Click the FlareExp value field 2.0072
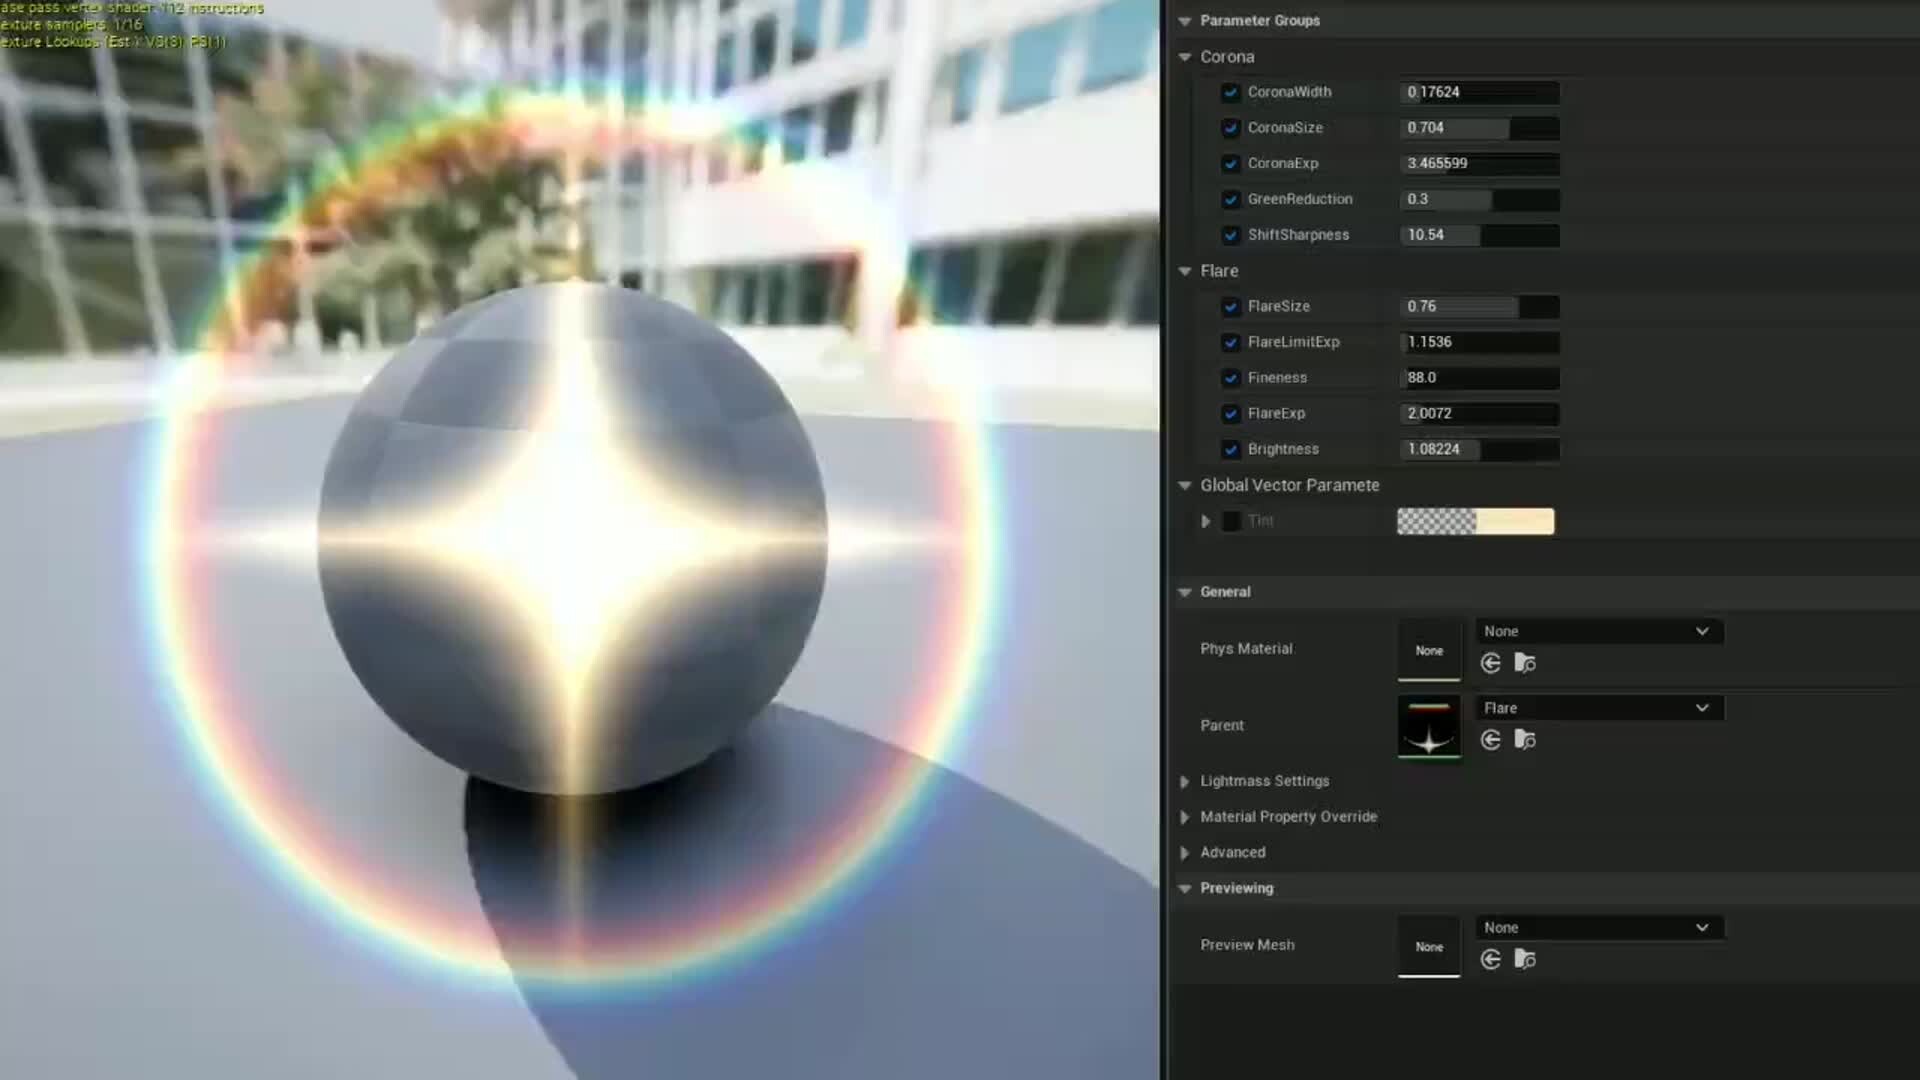 click(1479, 413)
